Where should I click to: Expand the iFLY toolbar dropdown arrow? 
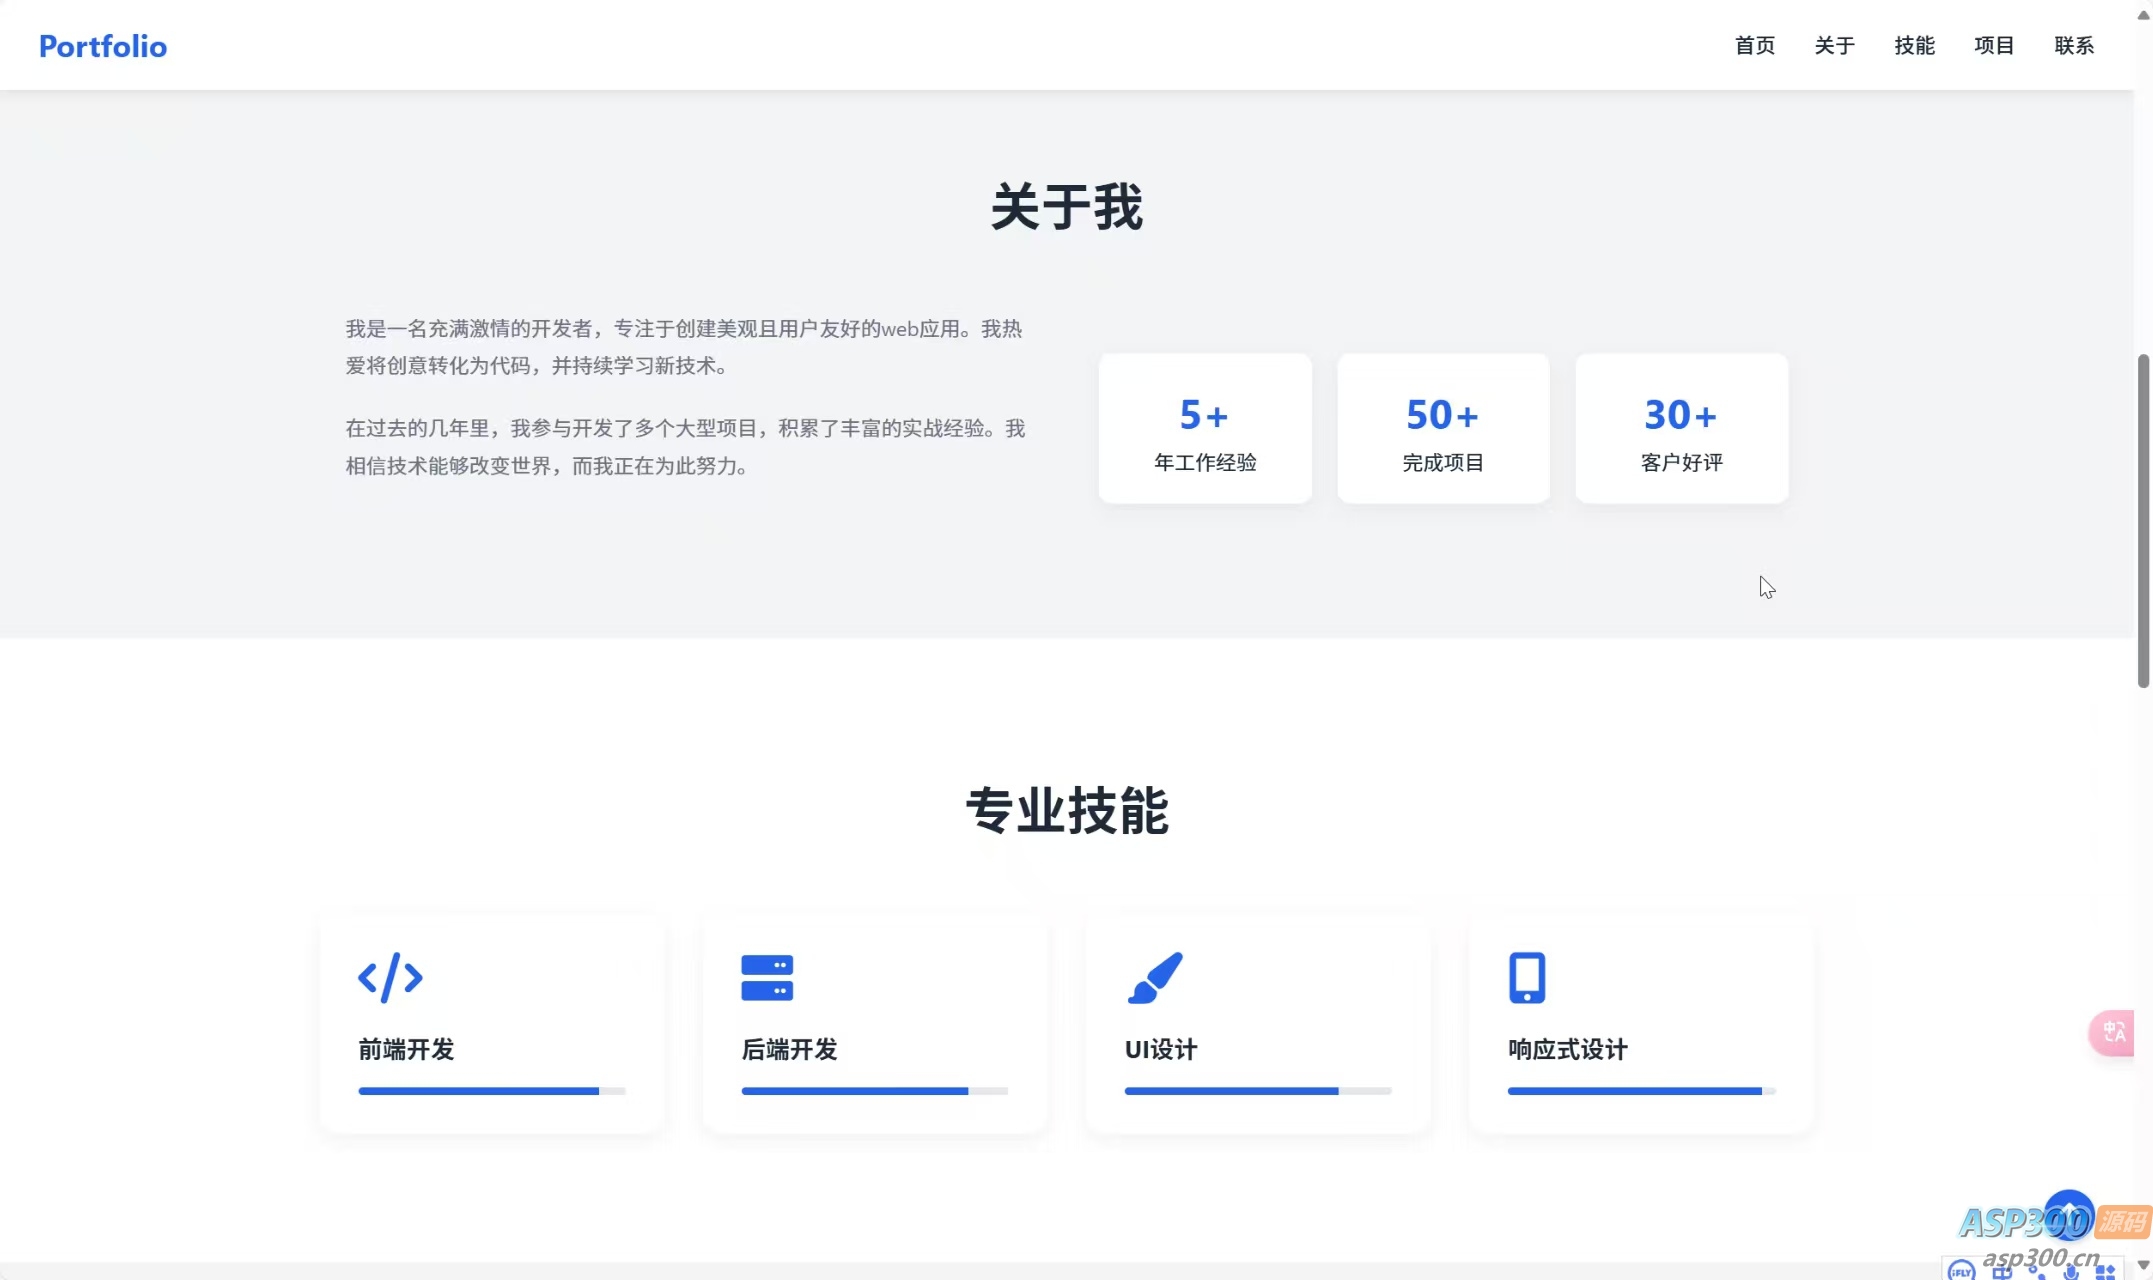(2141, 1265)
